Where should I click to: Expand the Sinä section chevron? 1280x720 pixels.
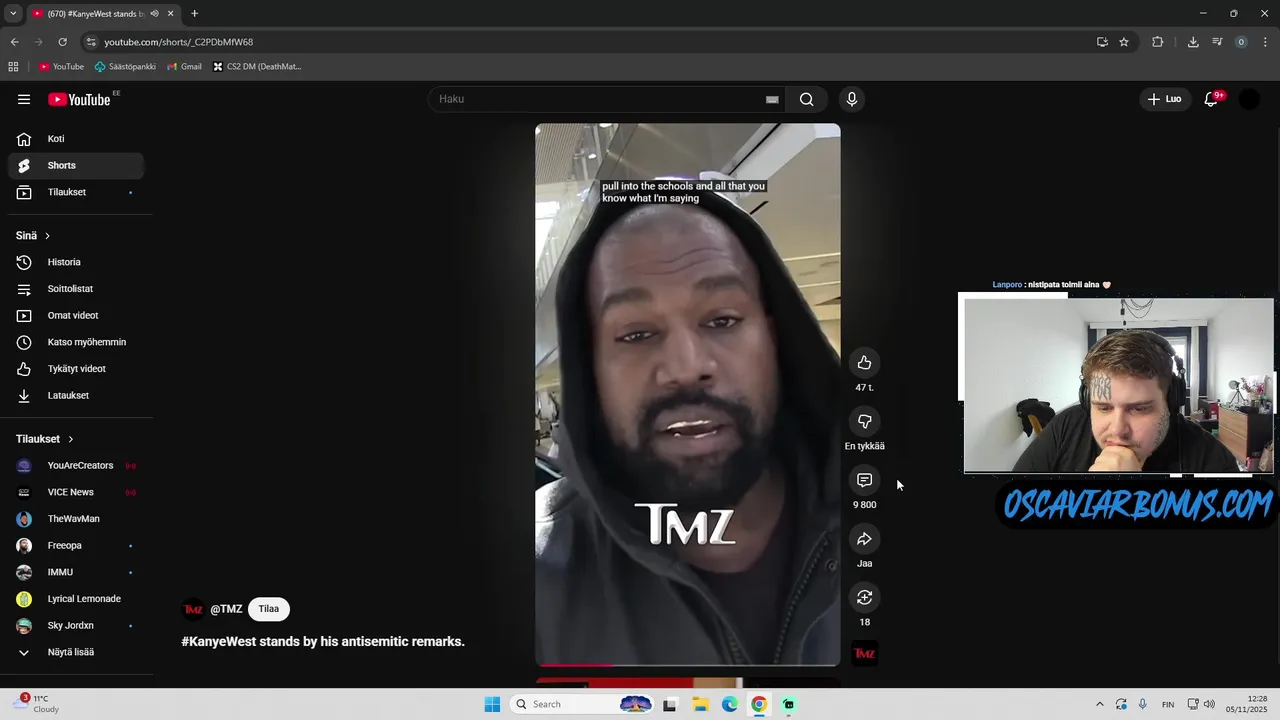(47, 236)
